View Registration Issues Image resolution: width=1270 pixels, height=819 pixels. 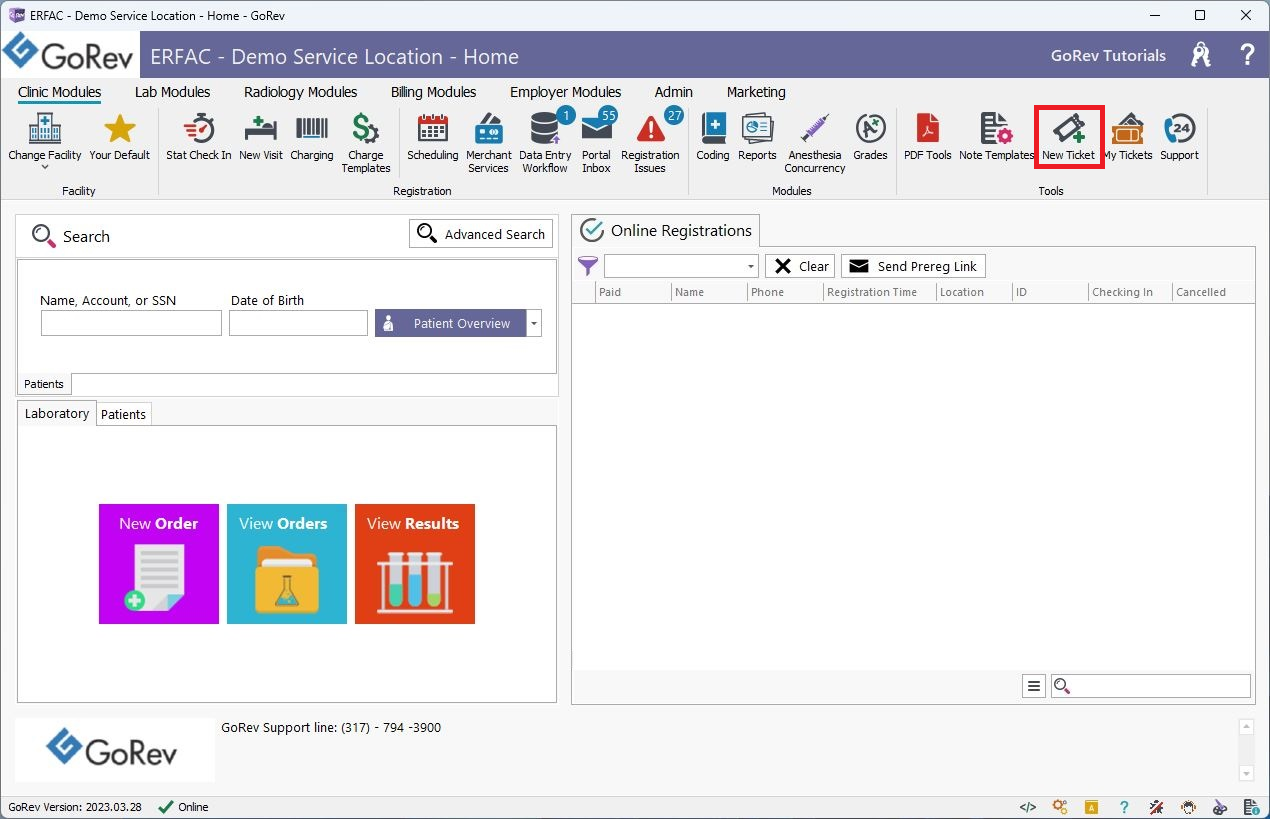pos(650,142)
